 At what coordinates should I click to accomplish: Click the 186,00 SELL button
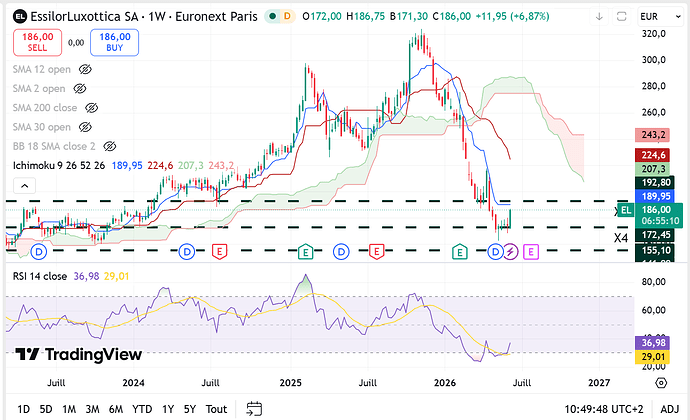coord(37,42)
